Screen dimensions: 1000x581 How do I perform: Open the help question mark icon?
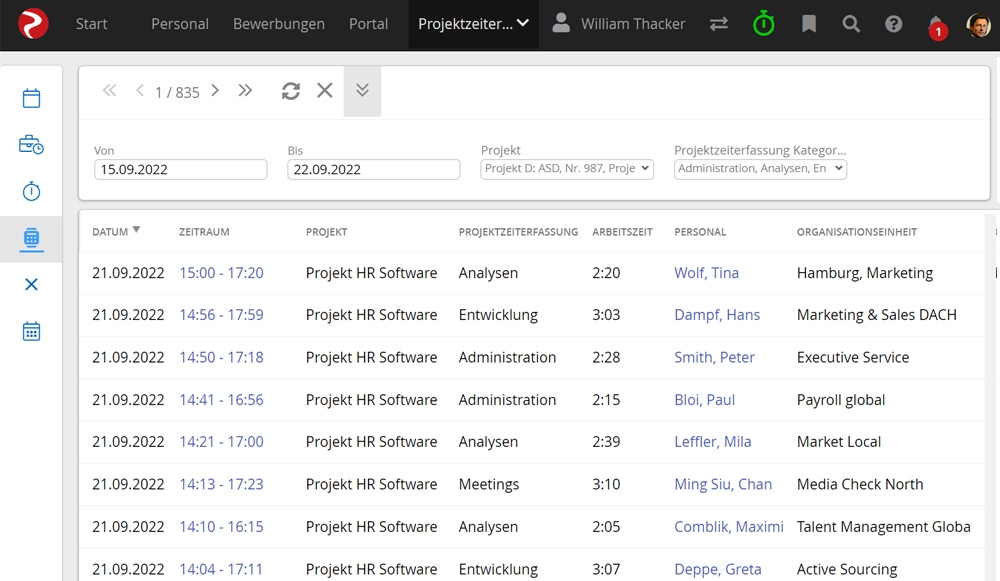(893, 24)
